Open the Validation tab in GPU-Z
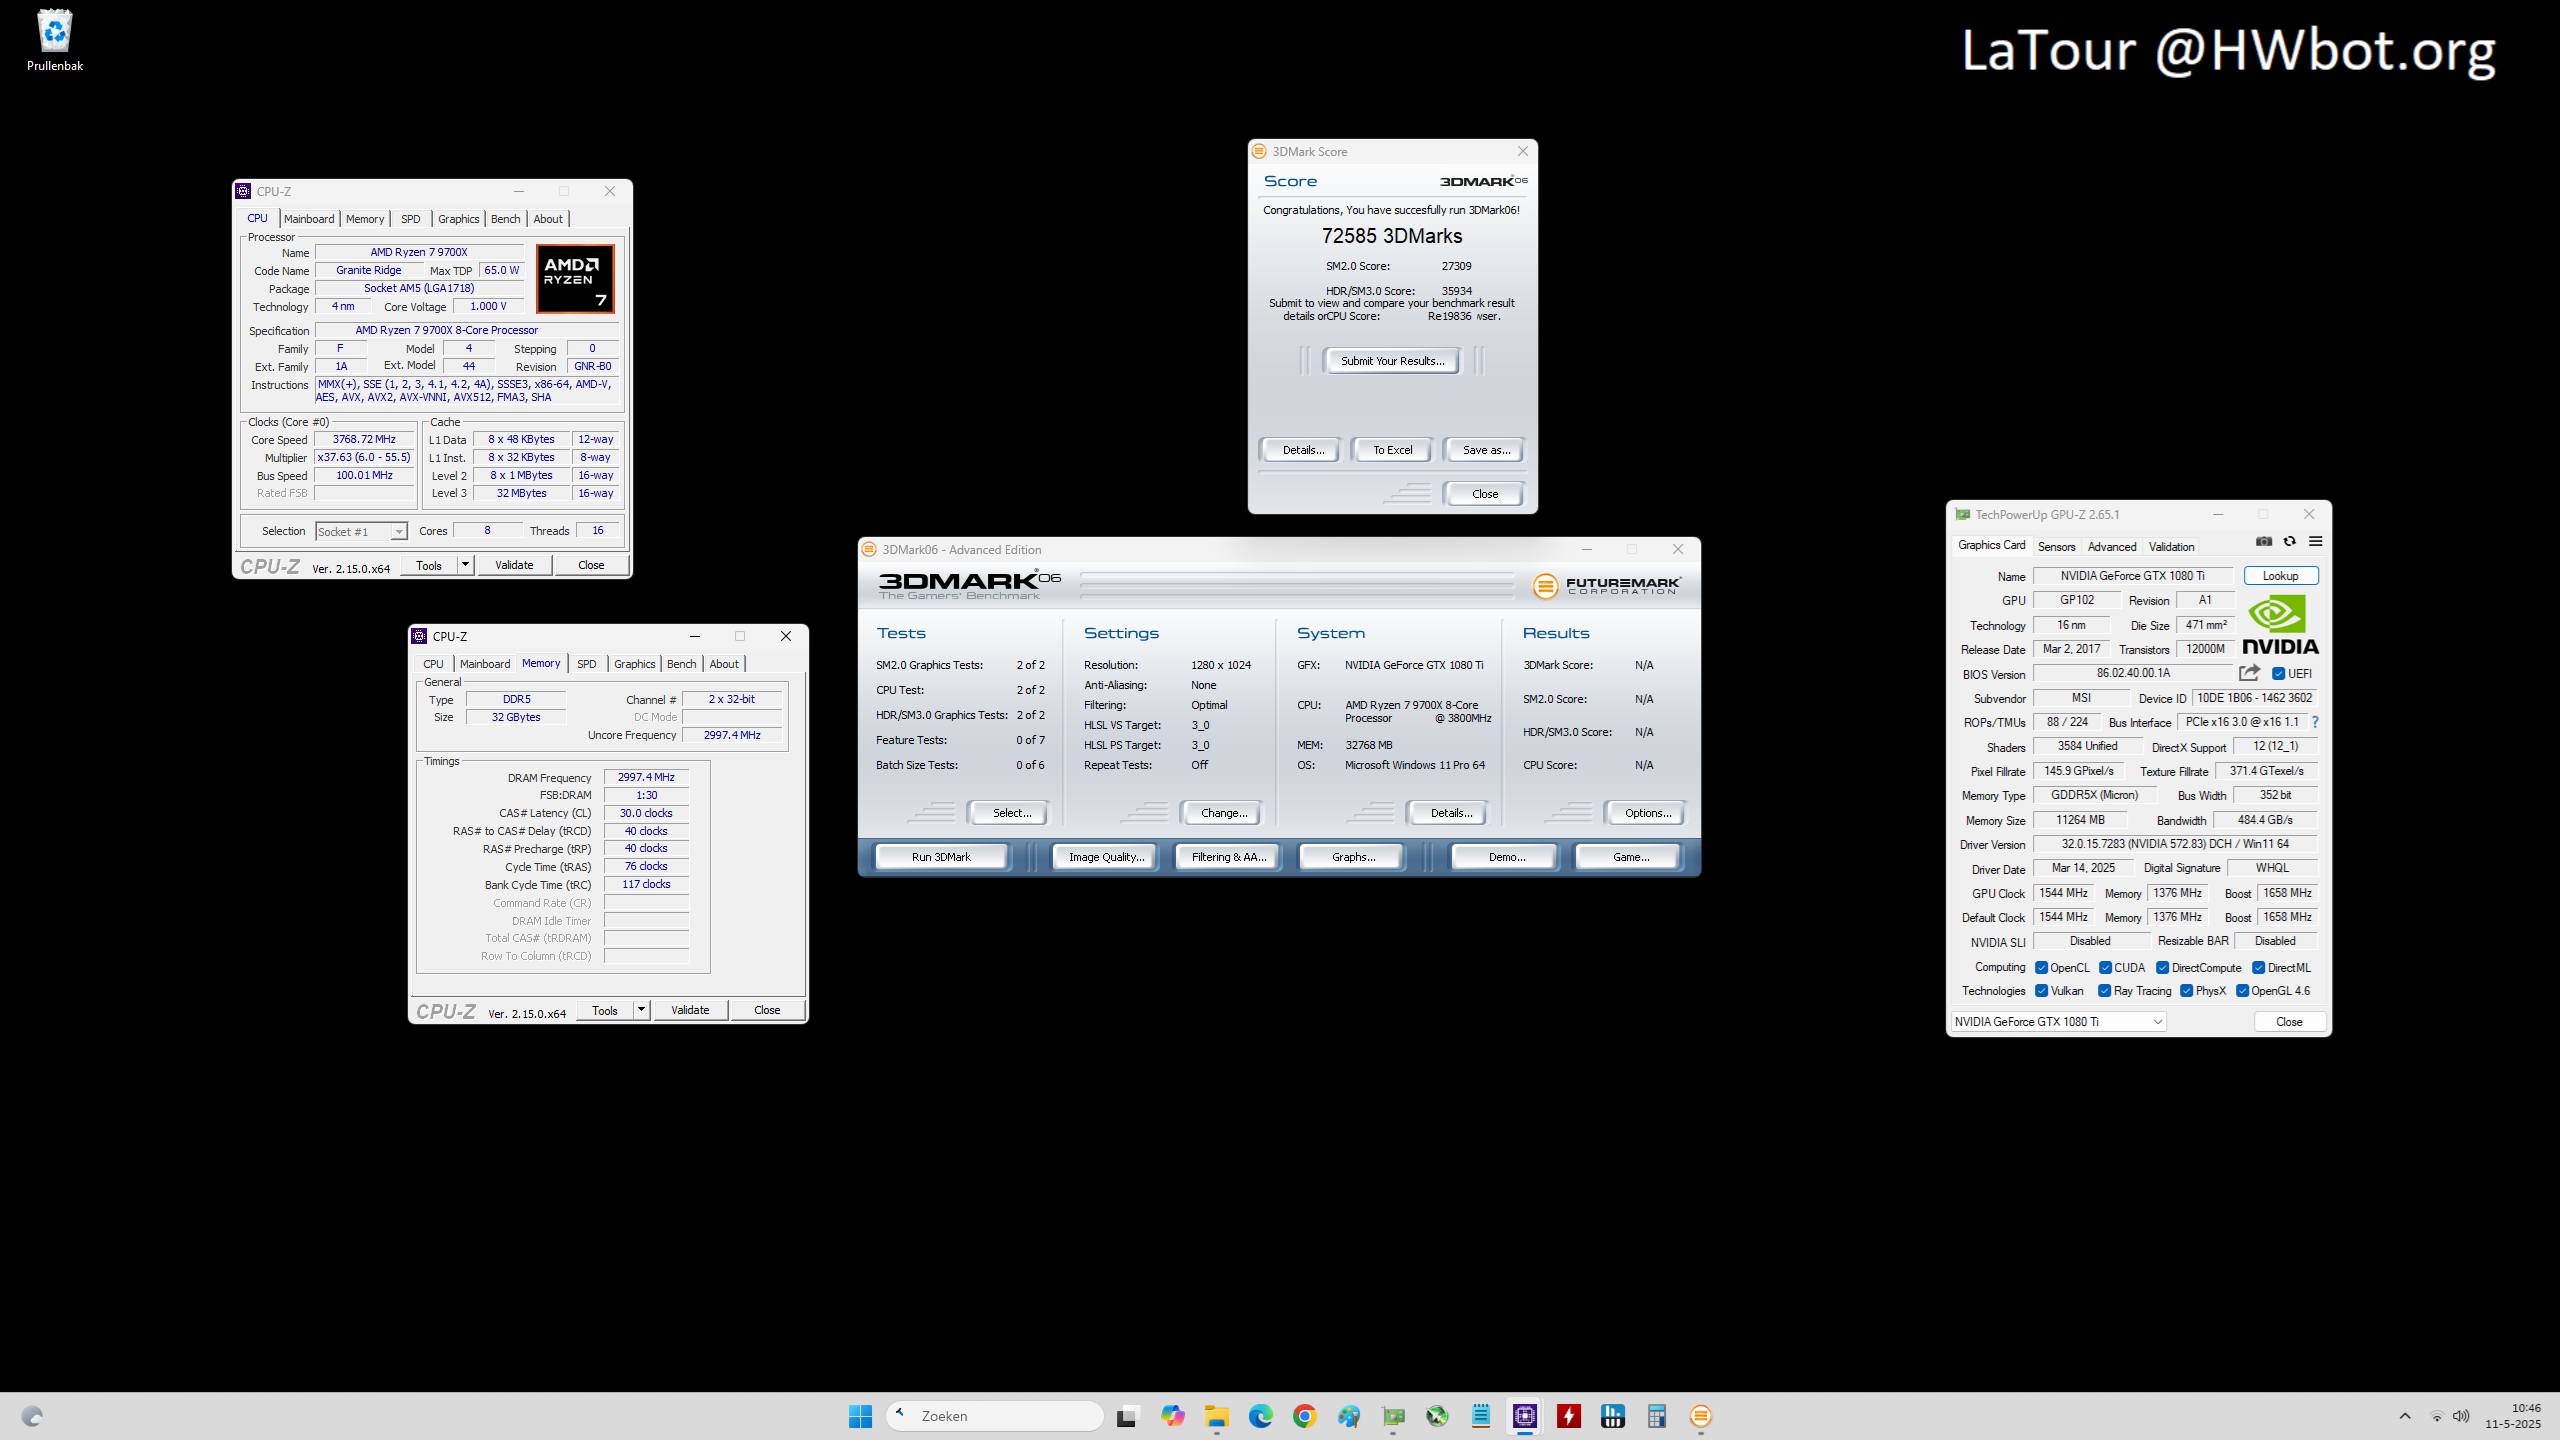 coord(2172,547)
